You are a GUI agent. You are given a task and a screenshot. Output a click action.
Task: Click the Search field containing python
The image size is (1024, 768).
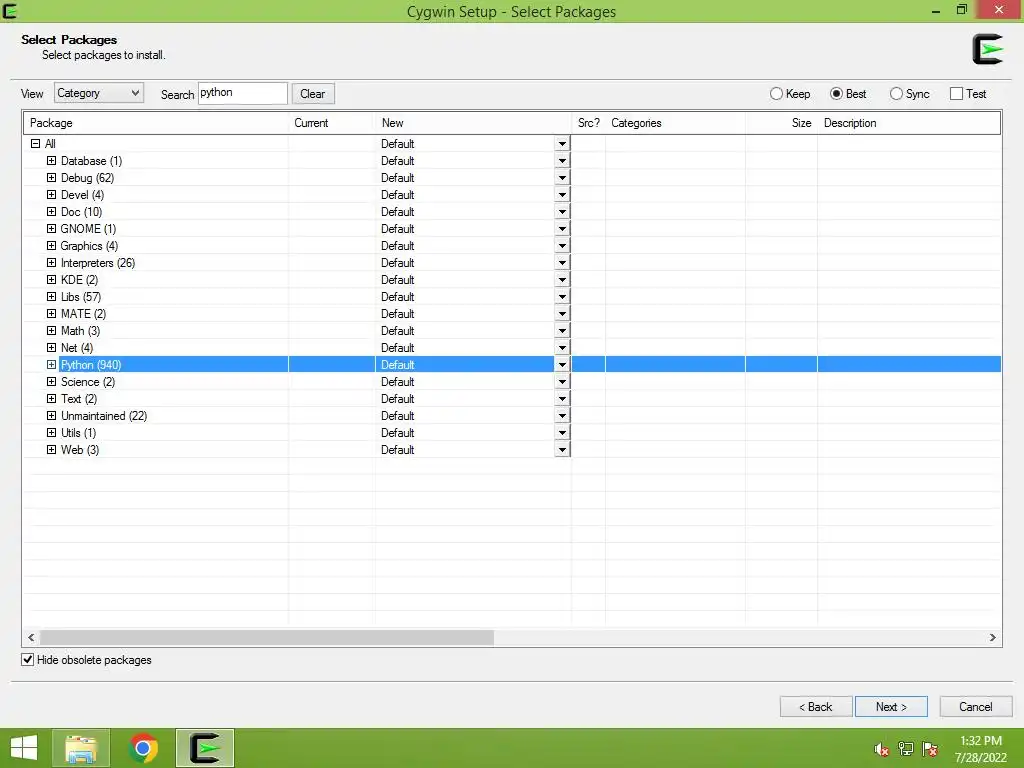(x=242, y=93)
